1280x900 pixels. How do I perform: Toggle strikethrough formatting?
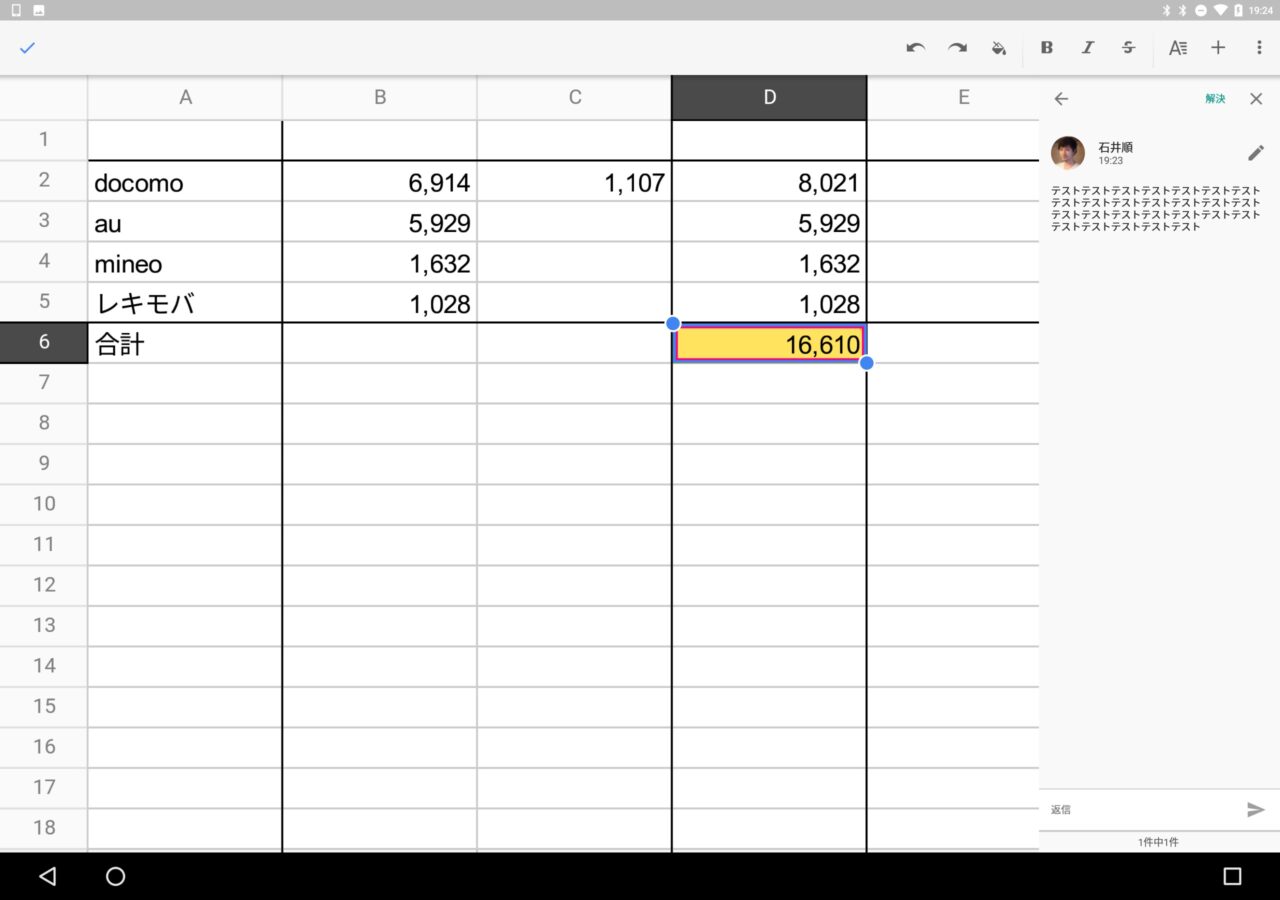tap(1129, 48)
